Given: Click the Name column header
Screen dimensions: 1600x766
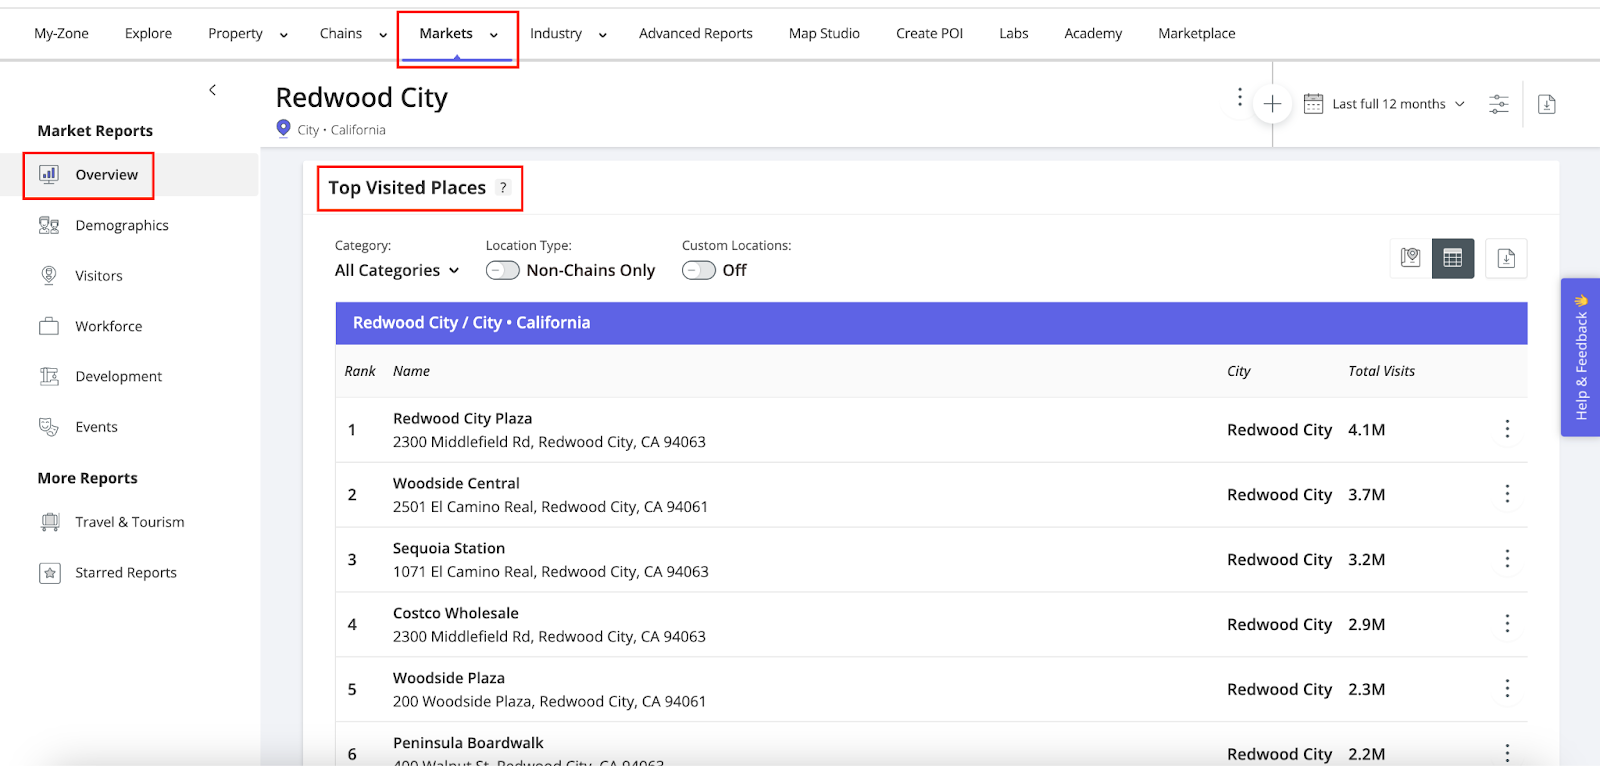Looking at the screenshot, I should pyautogui.click(x=411, y=371).
